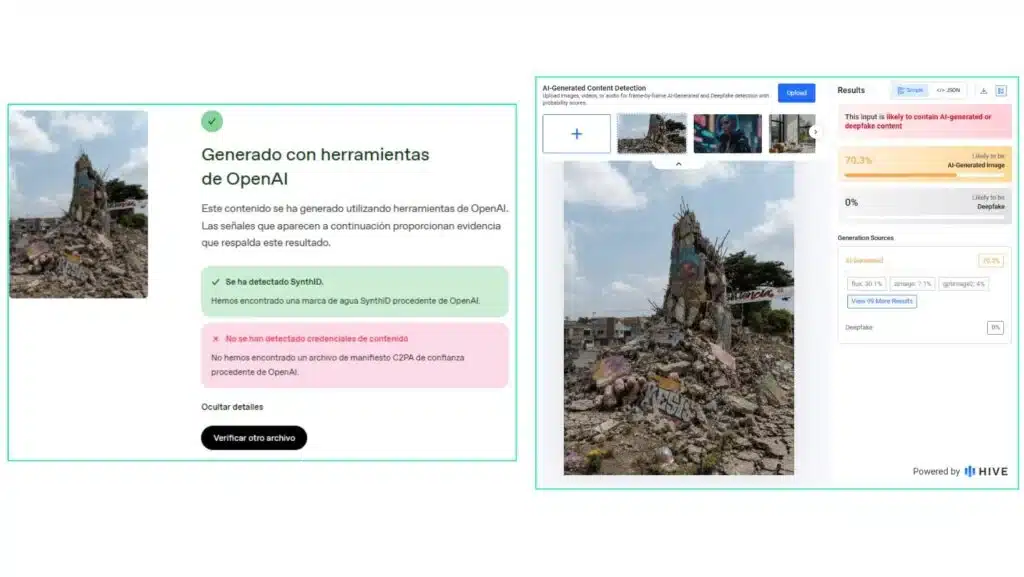Click 'Se ha detectado SynthID.' heading
This screenshot has width=1024, height=577.
(274, 282)
